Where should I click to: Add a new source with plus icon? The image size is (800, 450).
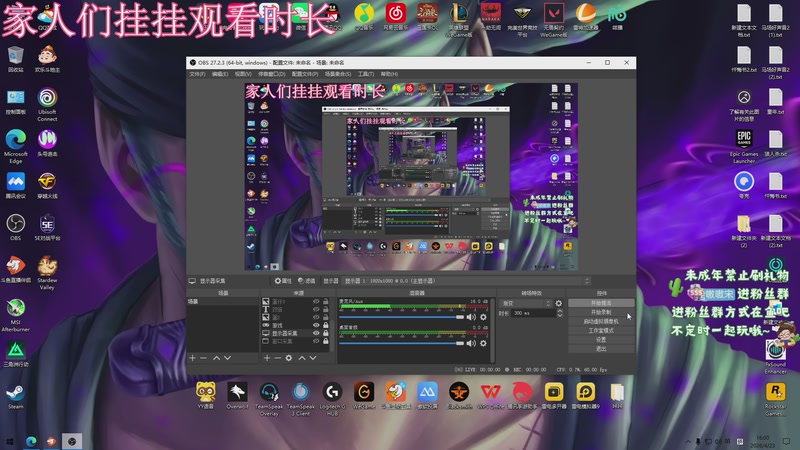point(267,358)
